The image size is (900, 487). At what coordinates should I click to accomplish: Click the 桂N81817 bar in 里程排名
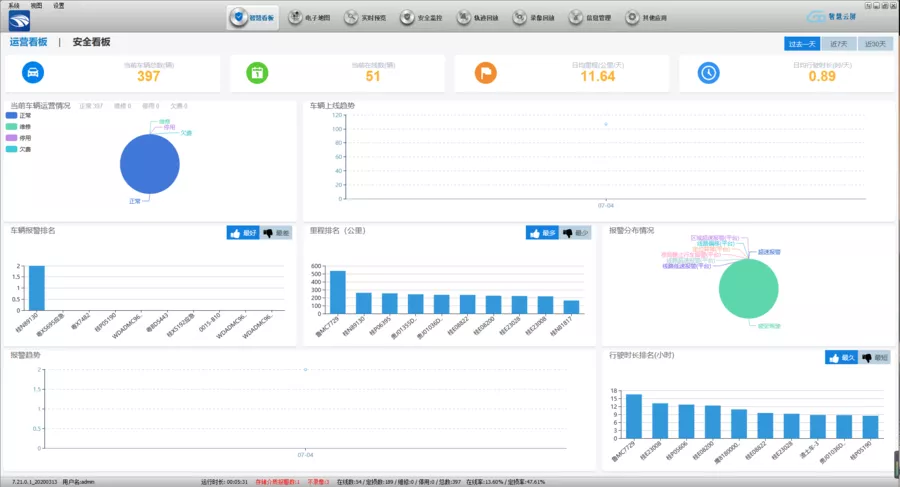click(571, 307)
